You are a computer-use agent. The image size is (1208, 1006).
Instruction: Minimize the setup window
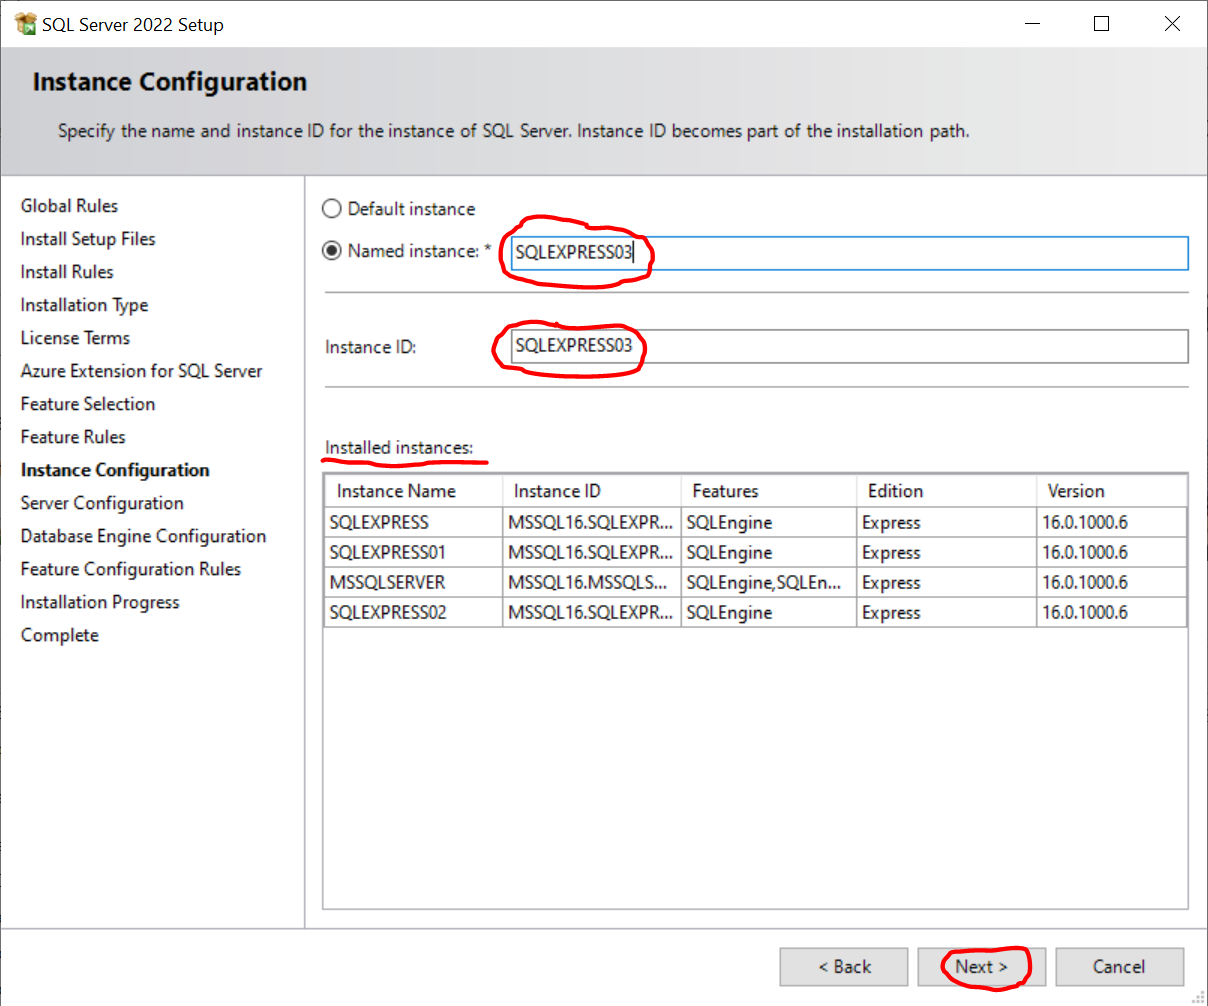click(1031, 24)
